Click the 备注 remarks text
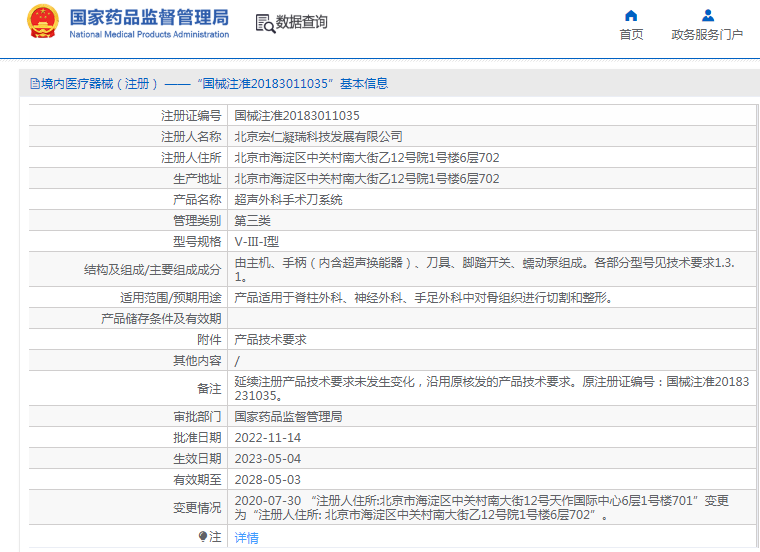This screenshot has width=760, height=552. pyautogui.click(x=491, y=389)
